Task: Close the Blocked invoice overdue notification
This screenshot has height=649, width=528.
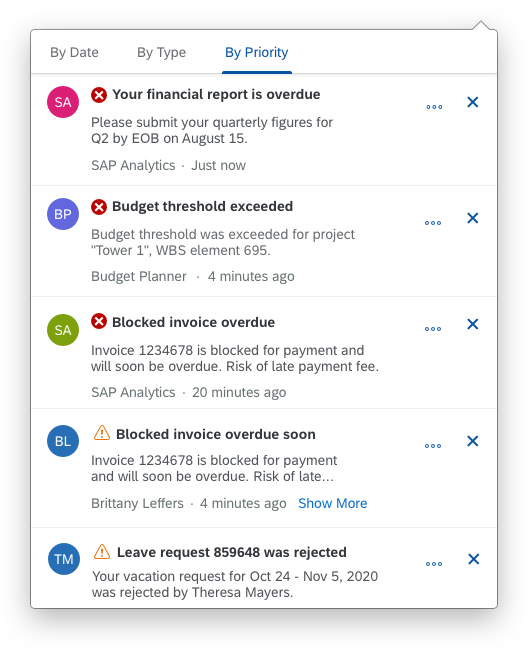Action: pos(473,324)
